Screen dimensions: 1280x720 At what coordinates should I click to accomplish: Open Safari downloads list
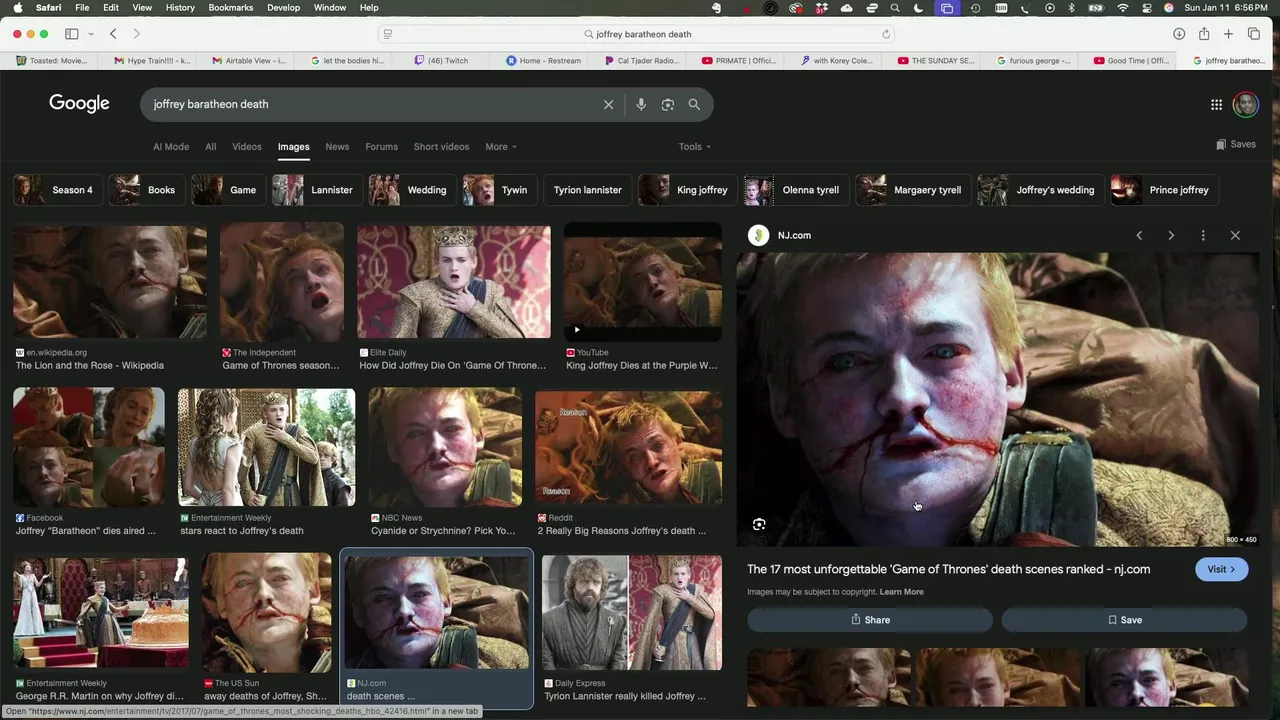coord(1179,34)
